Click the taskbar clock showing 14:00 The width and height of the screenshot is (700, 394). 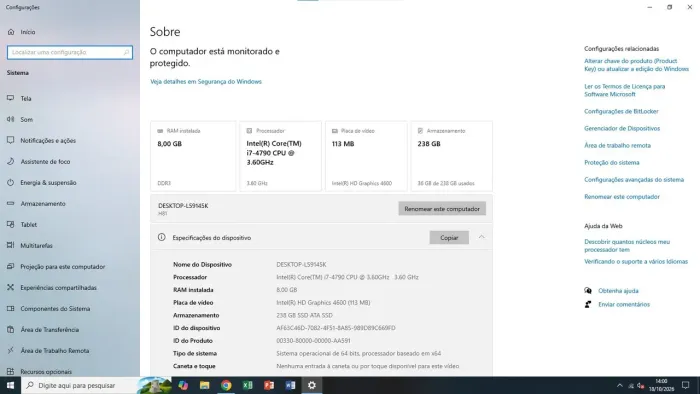pos(661,385)
